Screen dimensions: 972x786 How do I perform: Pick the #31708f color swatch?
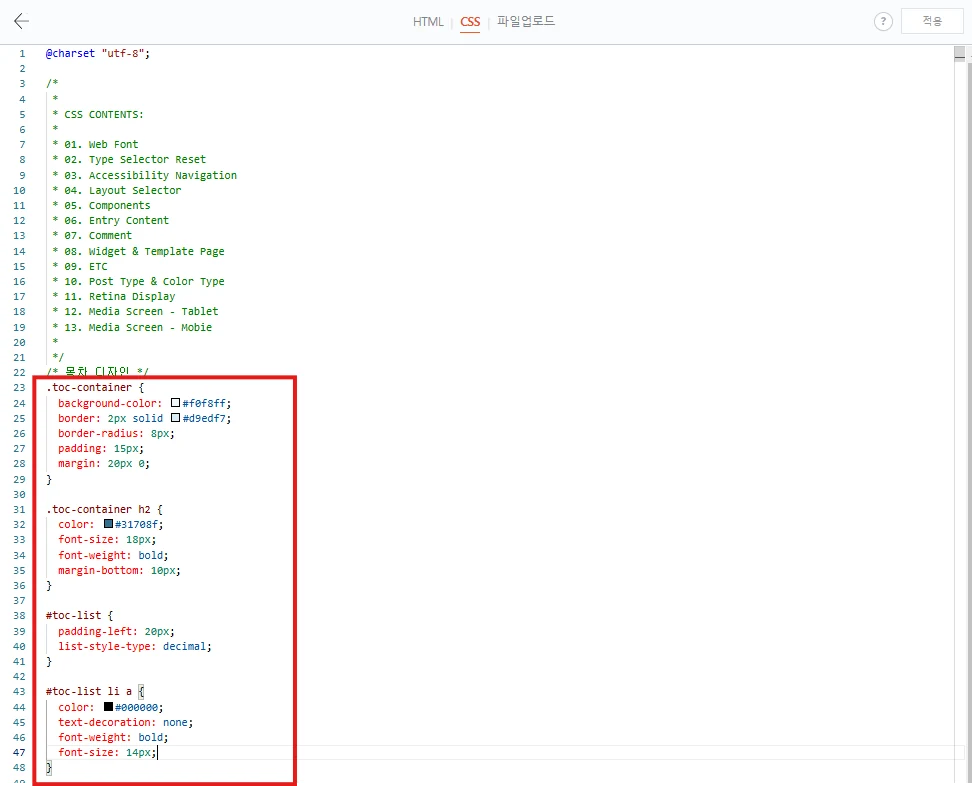[108, 524]
